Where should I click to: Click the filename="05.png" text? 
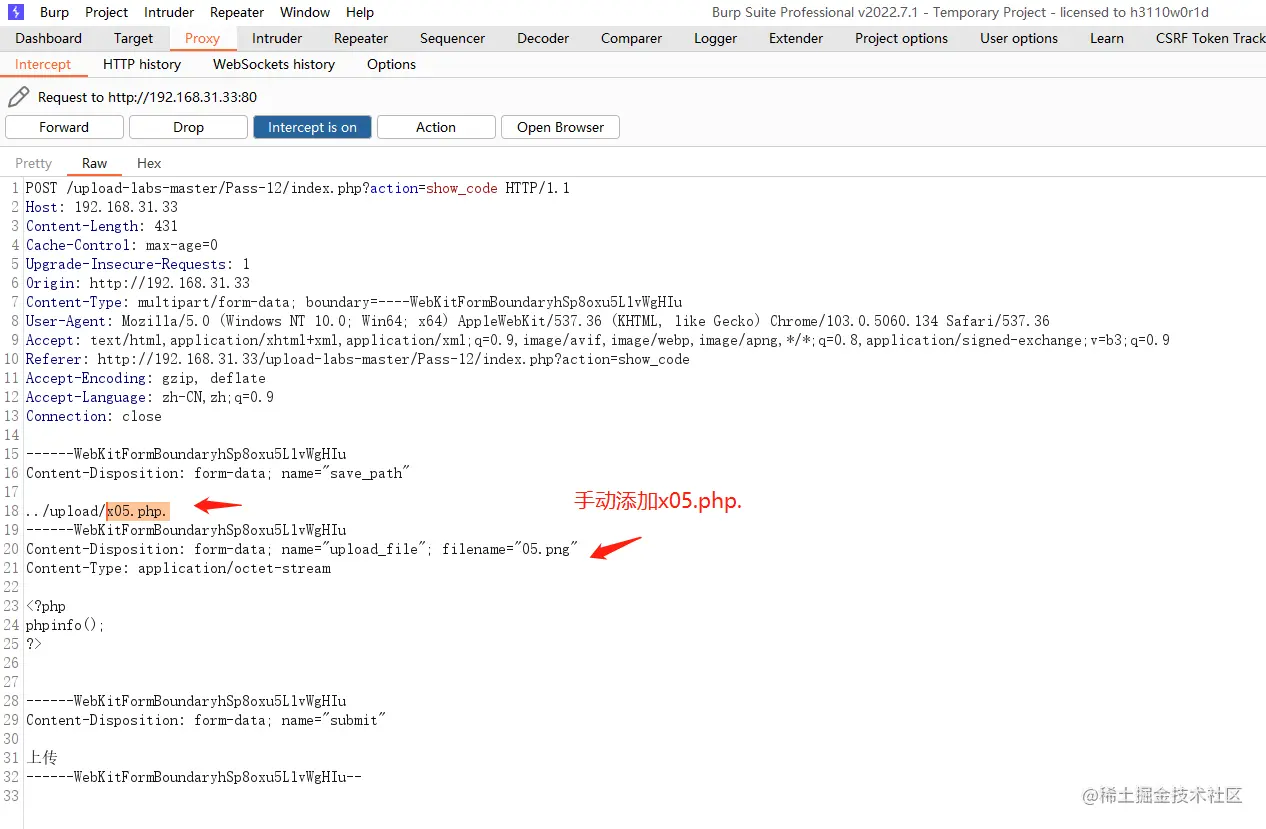(x=510, y=549)
